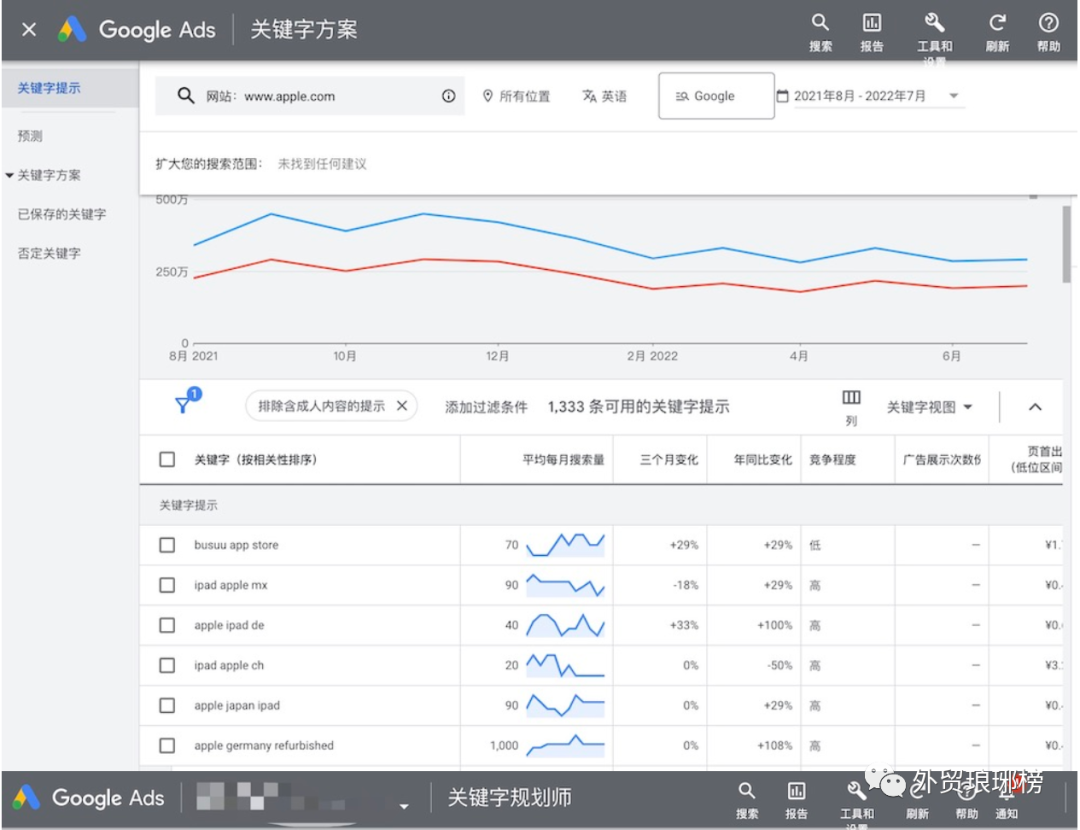Open the account dropdown arrow in the bottom bar
The image size is (1080, 830).
pyautogui.click(x=404, y=806)
